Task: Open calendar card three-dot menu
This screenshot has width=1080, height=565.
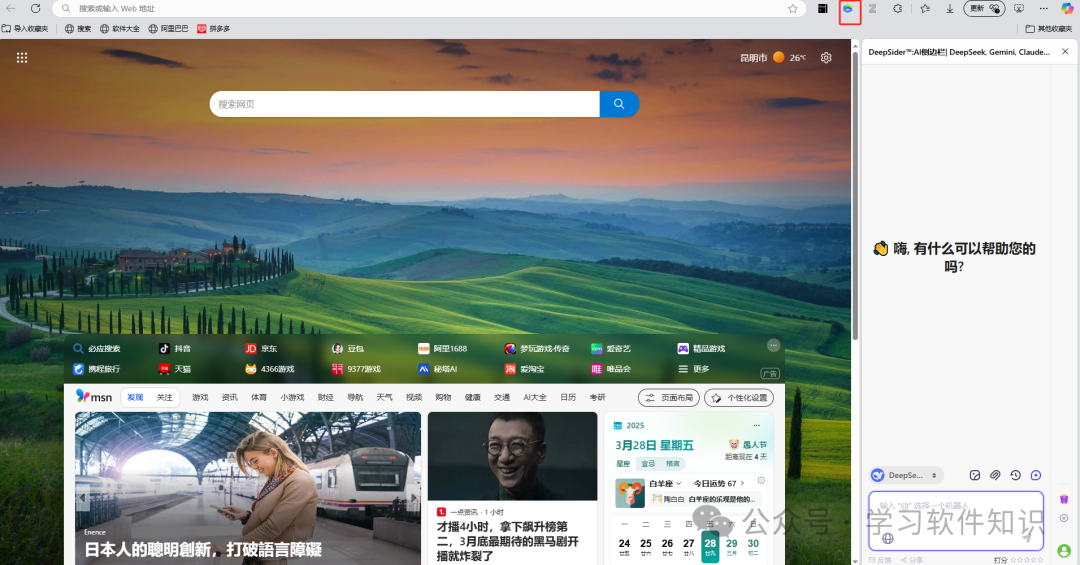Action: pos(756,425)
